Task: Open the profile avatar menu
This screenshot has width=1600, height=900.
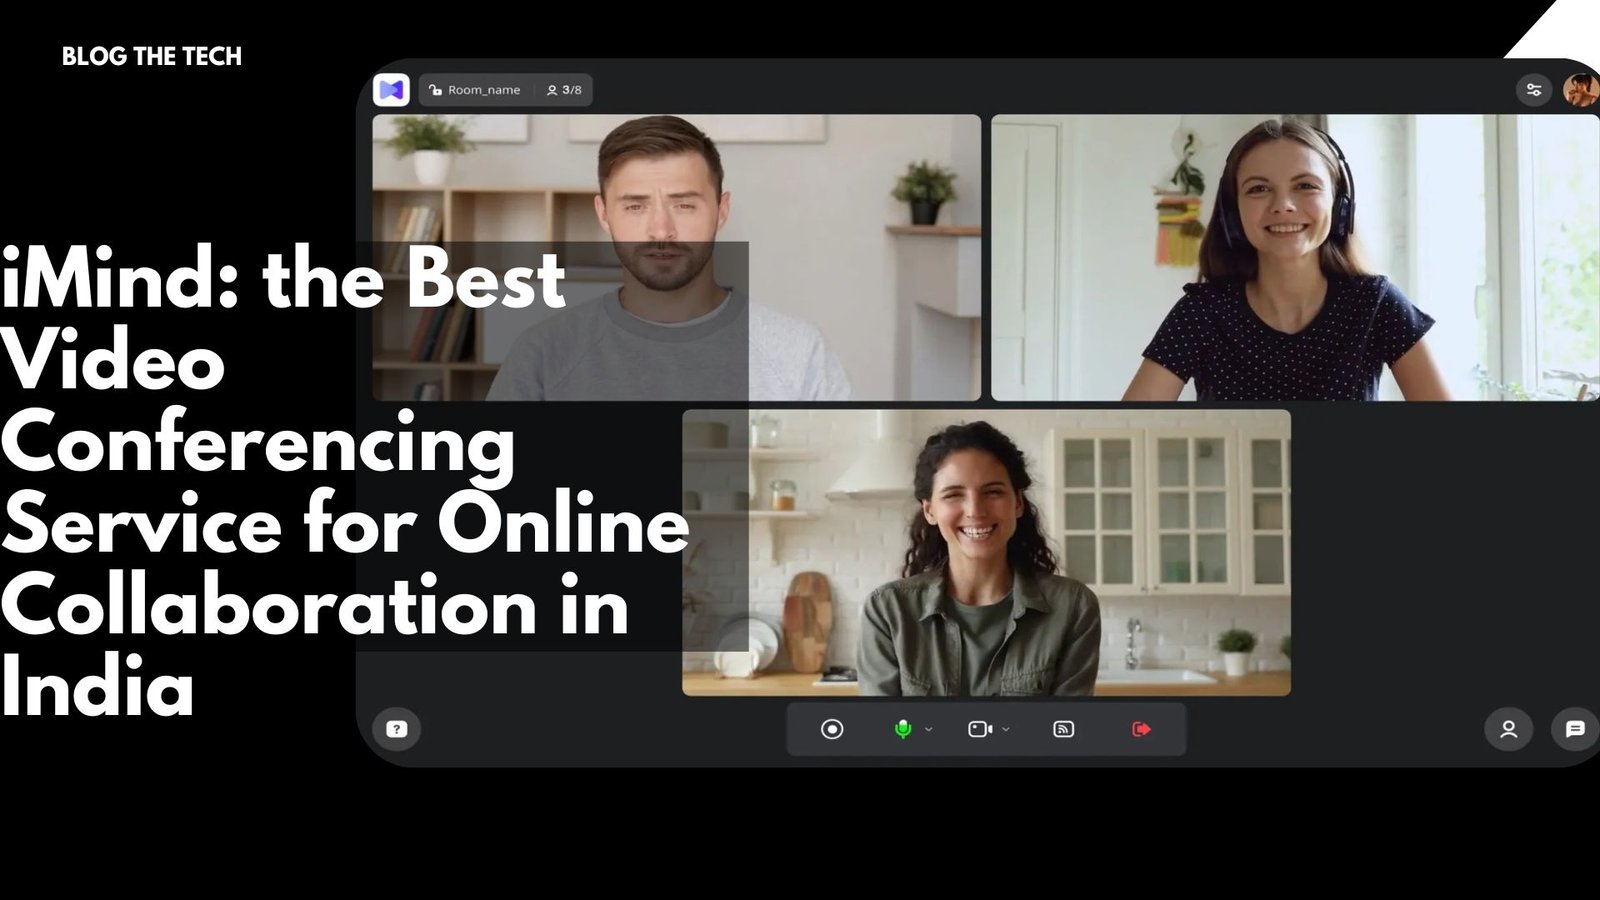Action: tap(1583, 90)
